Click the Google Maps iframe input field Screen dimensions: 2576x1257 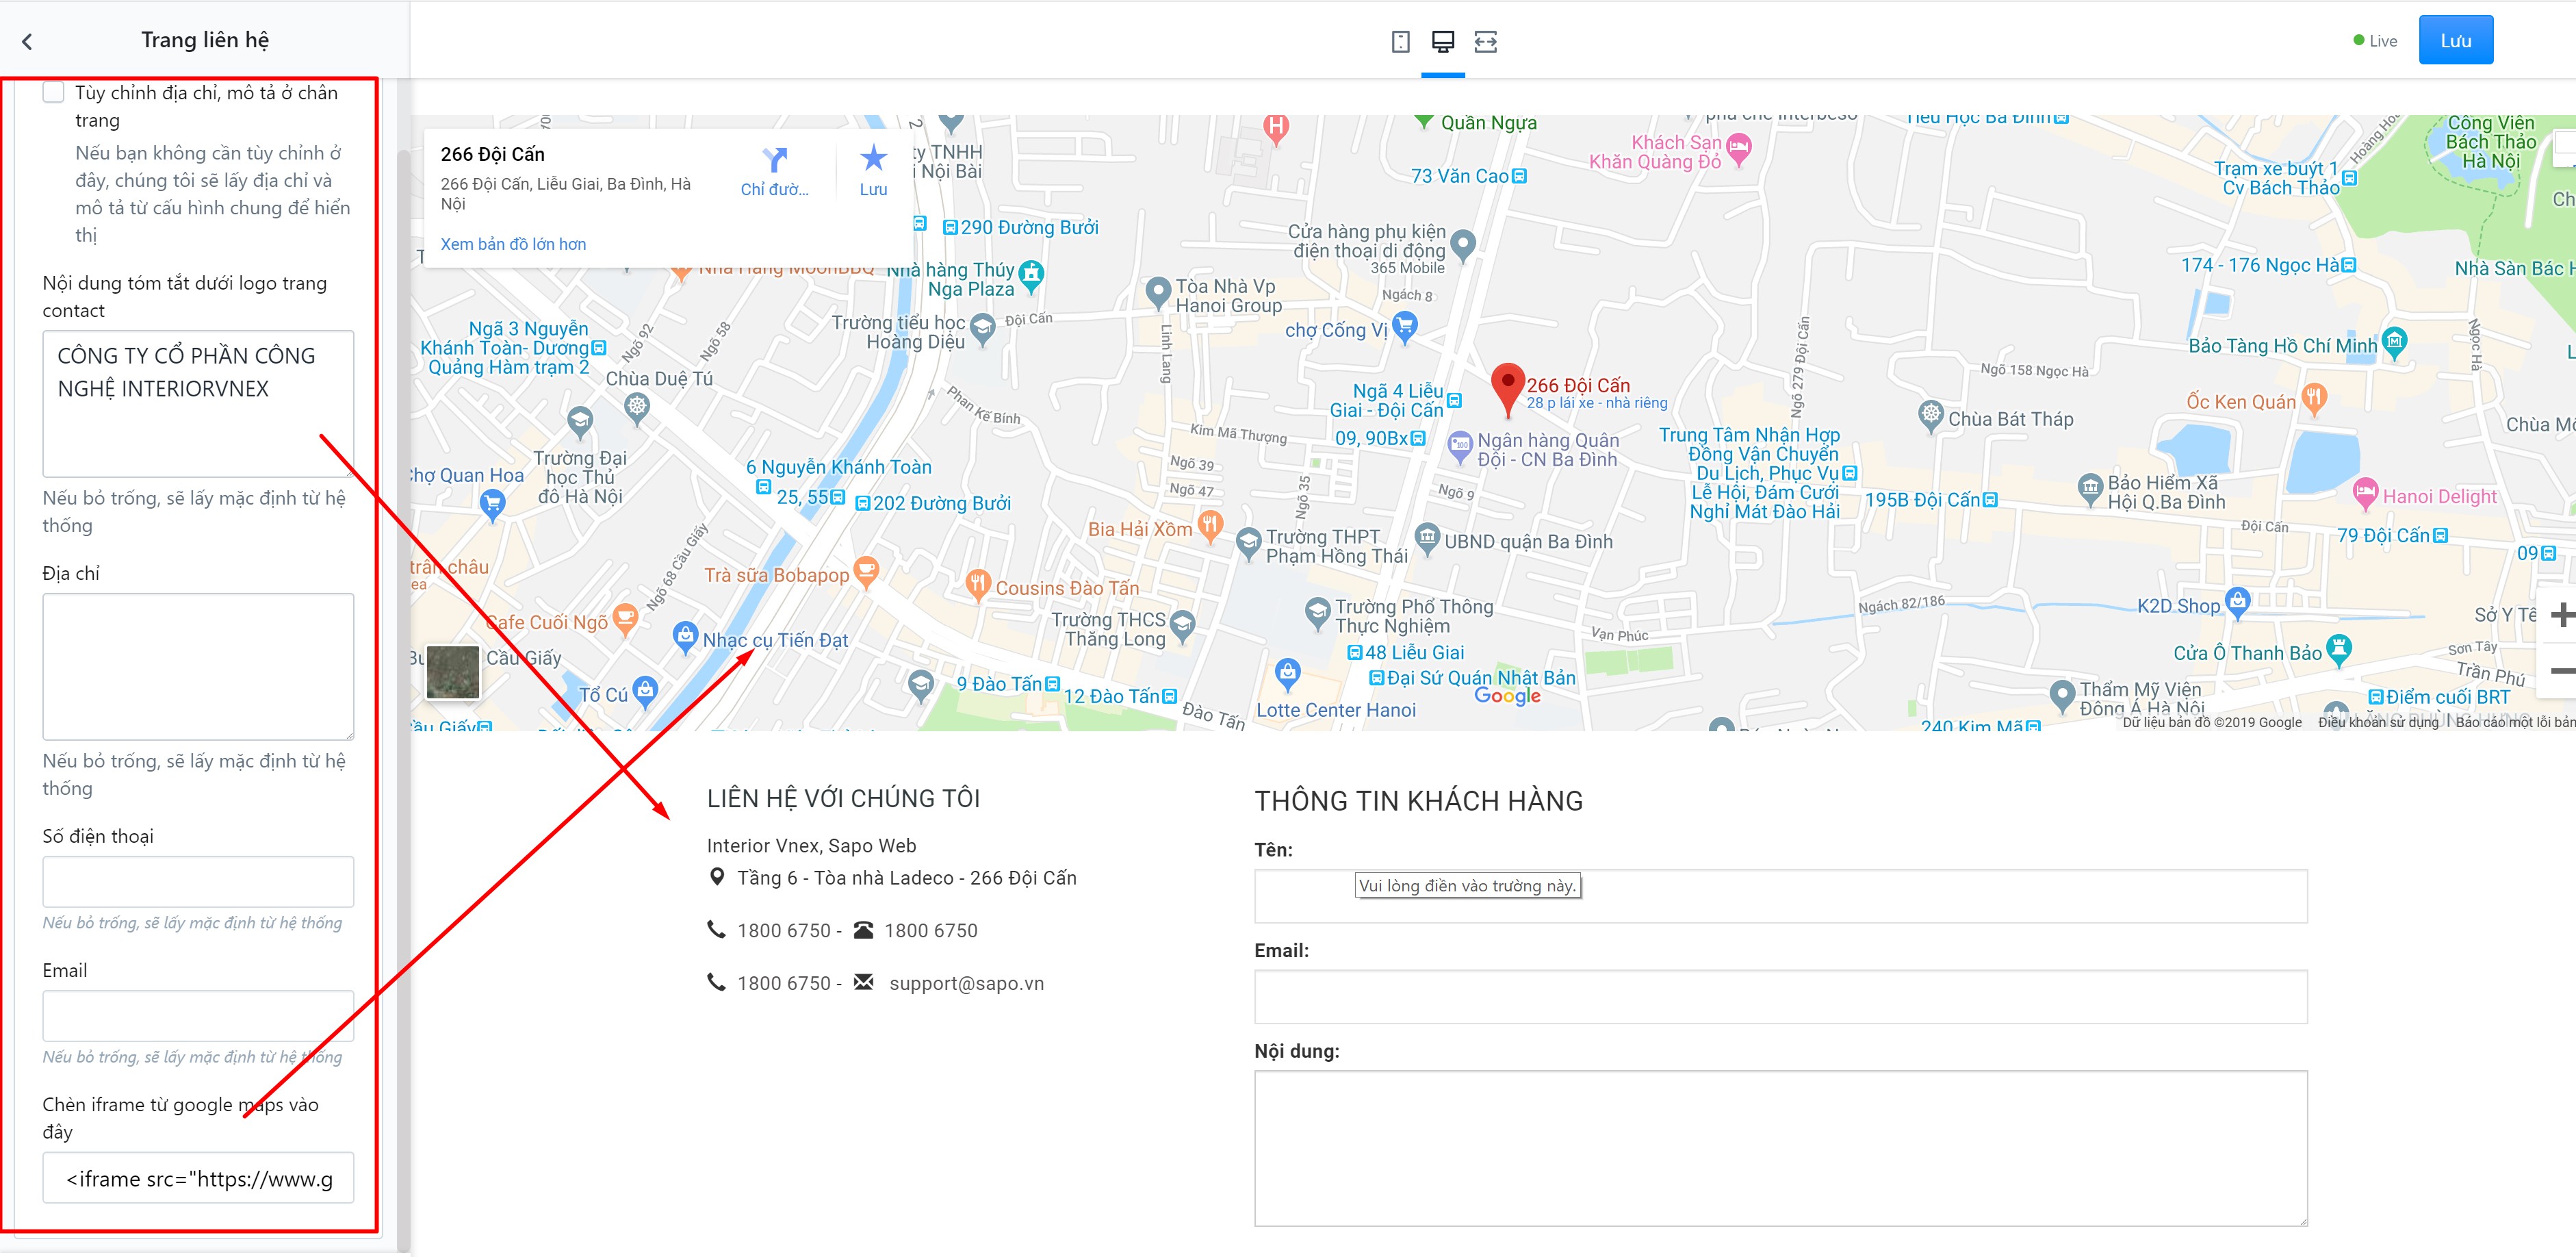coord(198,1178)
